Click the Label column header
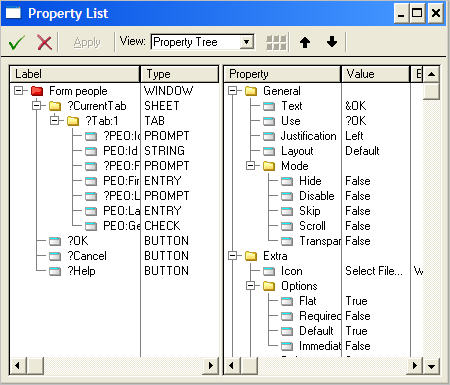 coord(75,74)
